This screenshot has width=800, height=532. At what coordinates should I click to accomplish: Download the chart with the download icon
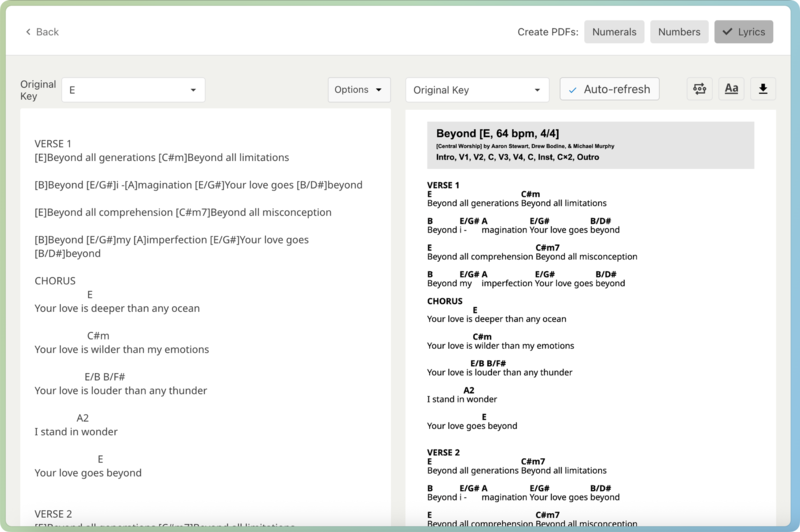[763, 89]
